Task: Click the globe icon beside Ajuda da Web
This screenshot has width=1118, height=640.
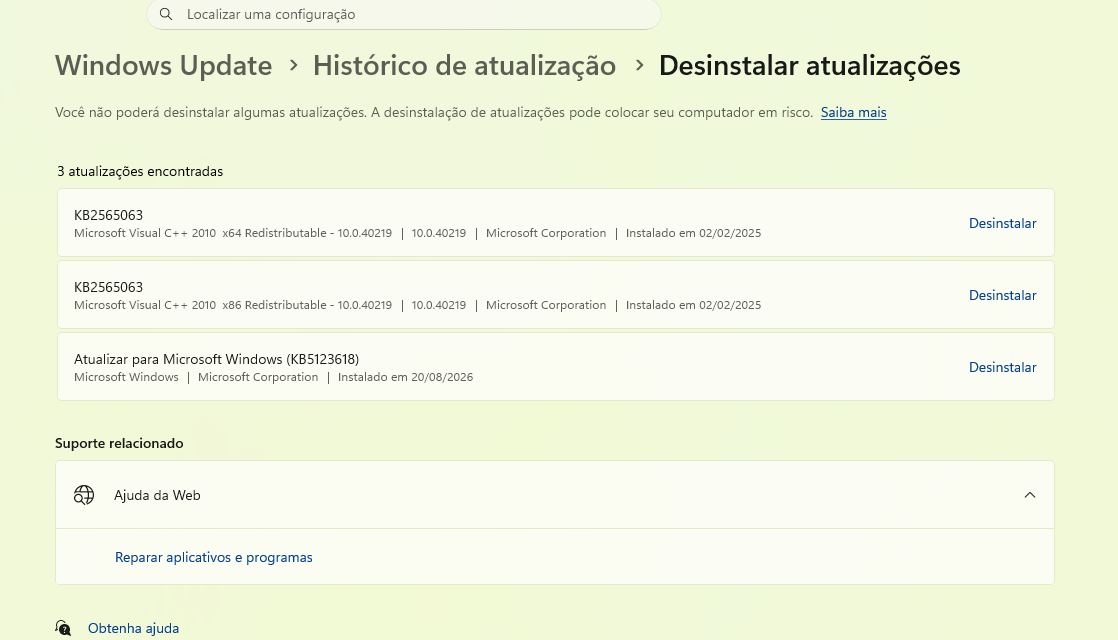Action: coord(84,495)
